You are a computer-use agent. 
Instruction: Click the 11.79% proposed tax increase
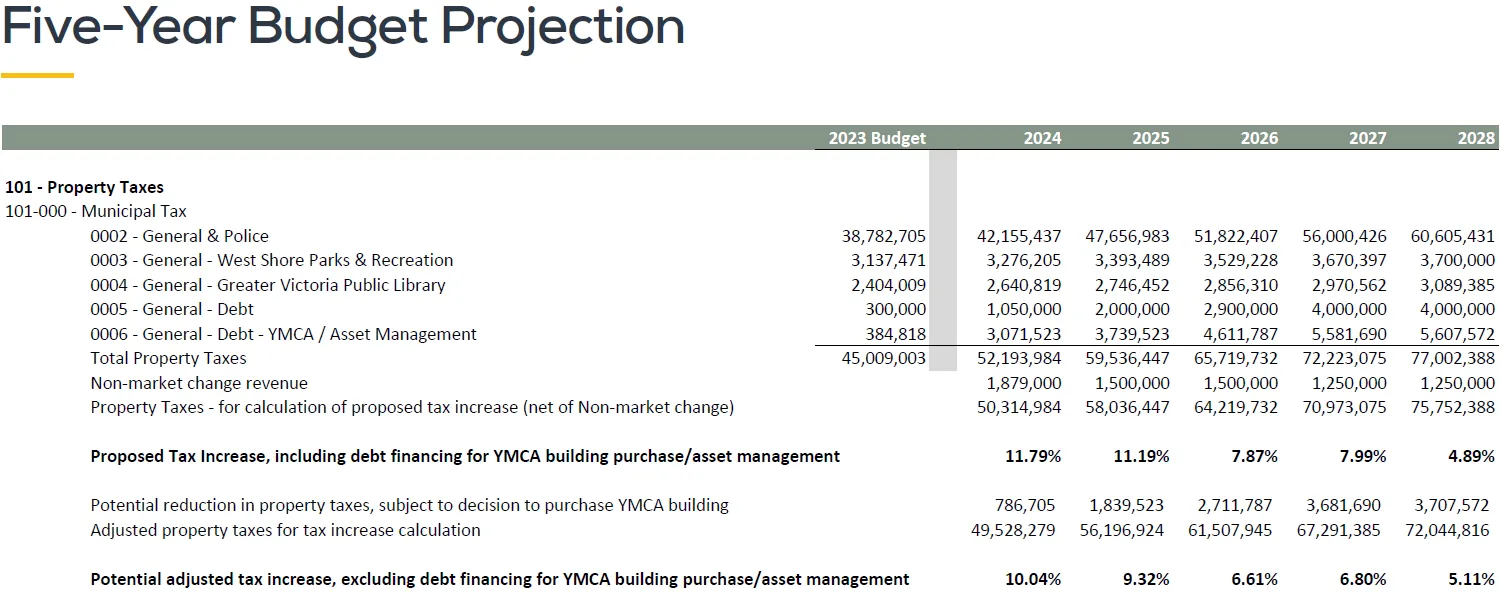coord(1033,456)
